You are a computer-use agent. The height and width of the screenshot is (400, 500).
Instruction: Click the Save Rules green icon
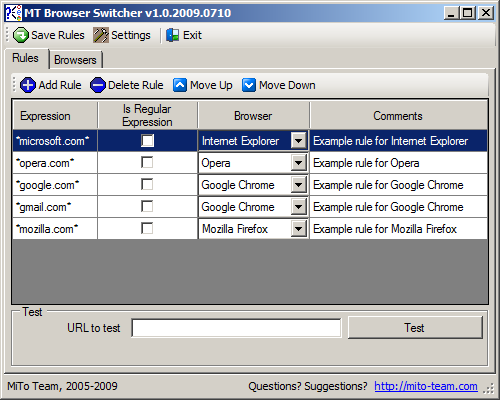pyautogui.click(x=21, y=35)
